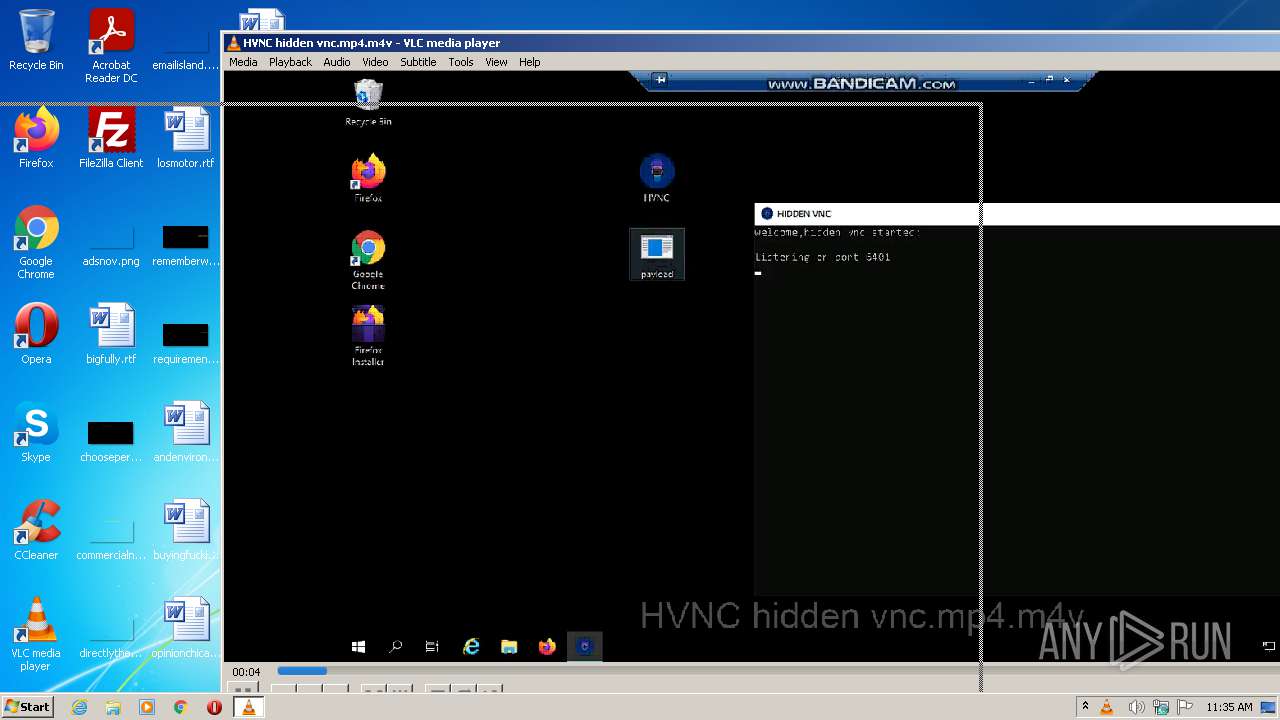Click Chrome icon in the taskbar
Screen dimensions: 1280x720
click(x=180, y=707)
